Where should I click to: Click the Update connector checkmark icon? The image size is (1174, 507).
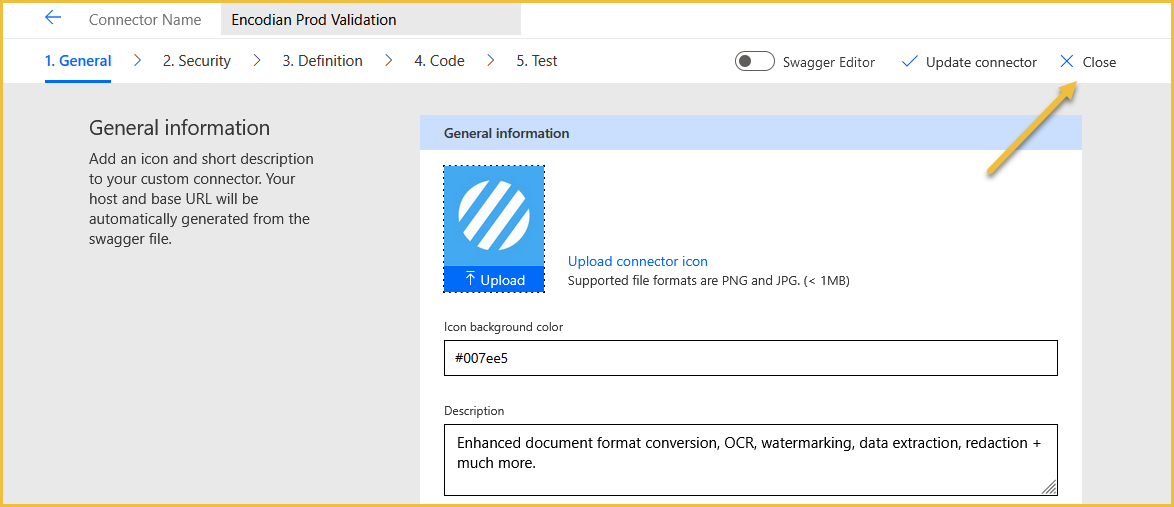point(910,62)
